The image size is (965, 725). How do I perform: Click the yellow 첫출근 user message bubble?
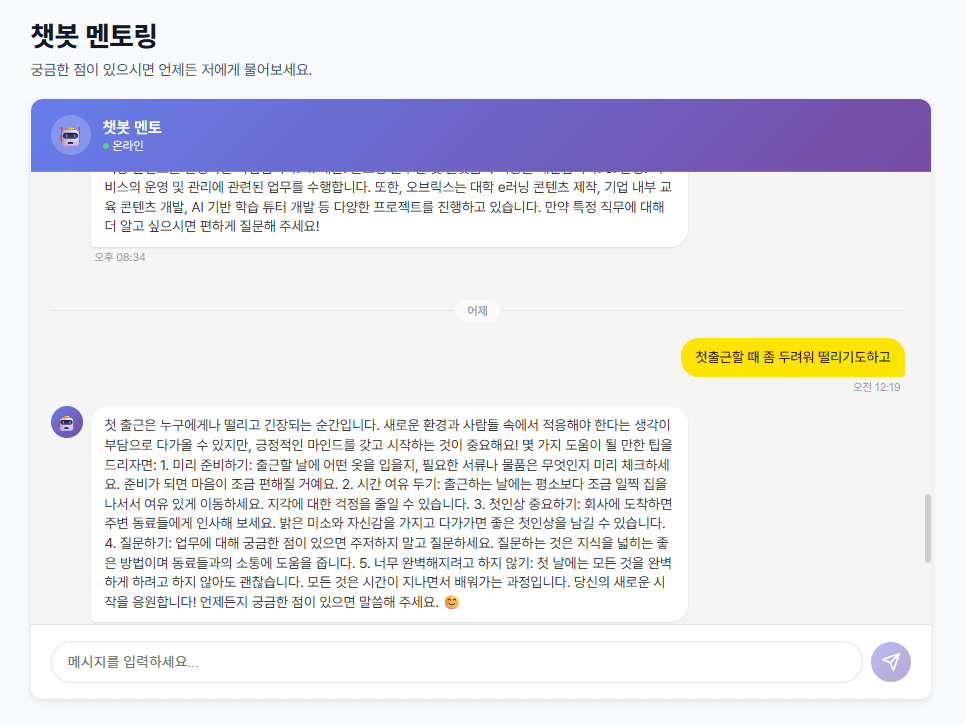[x=792, y=357]
